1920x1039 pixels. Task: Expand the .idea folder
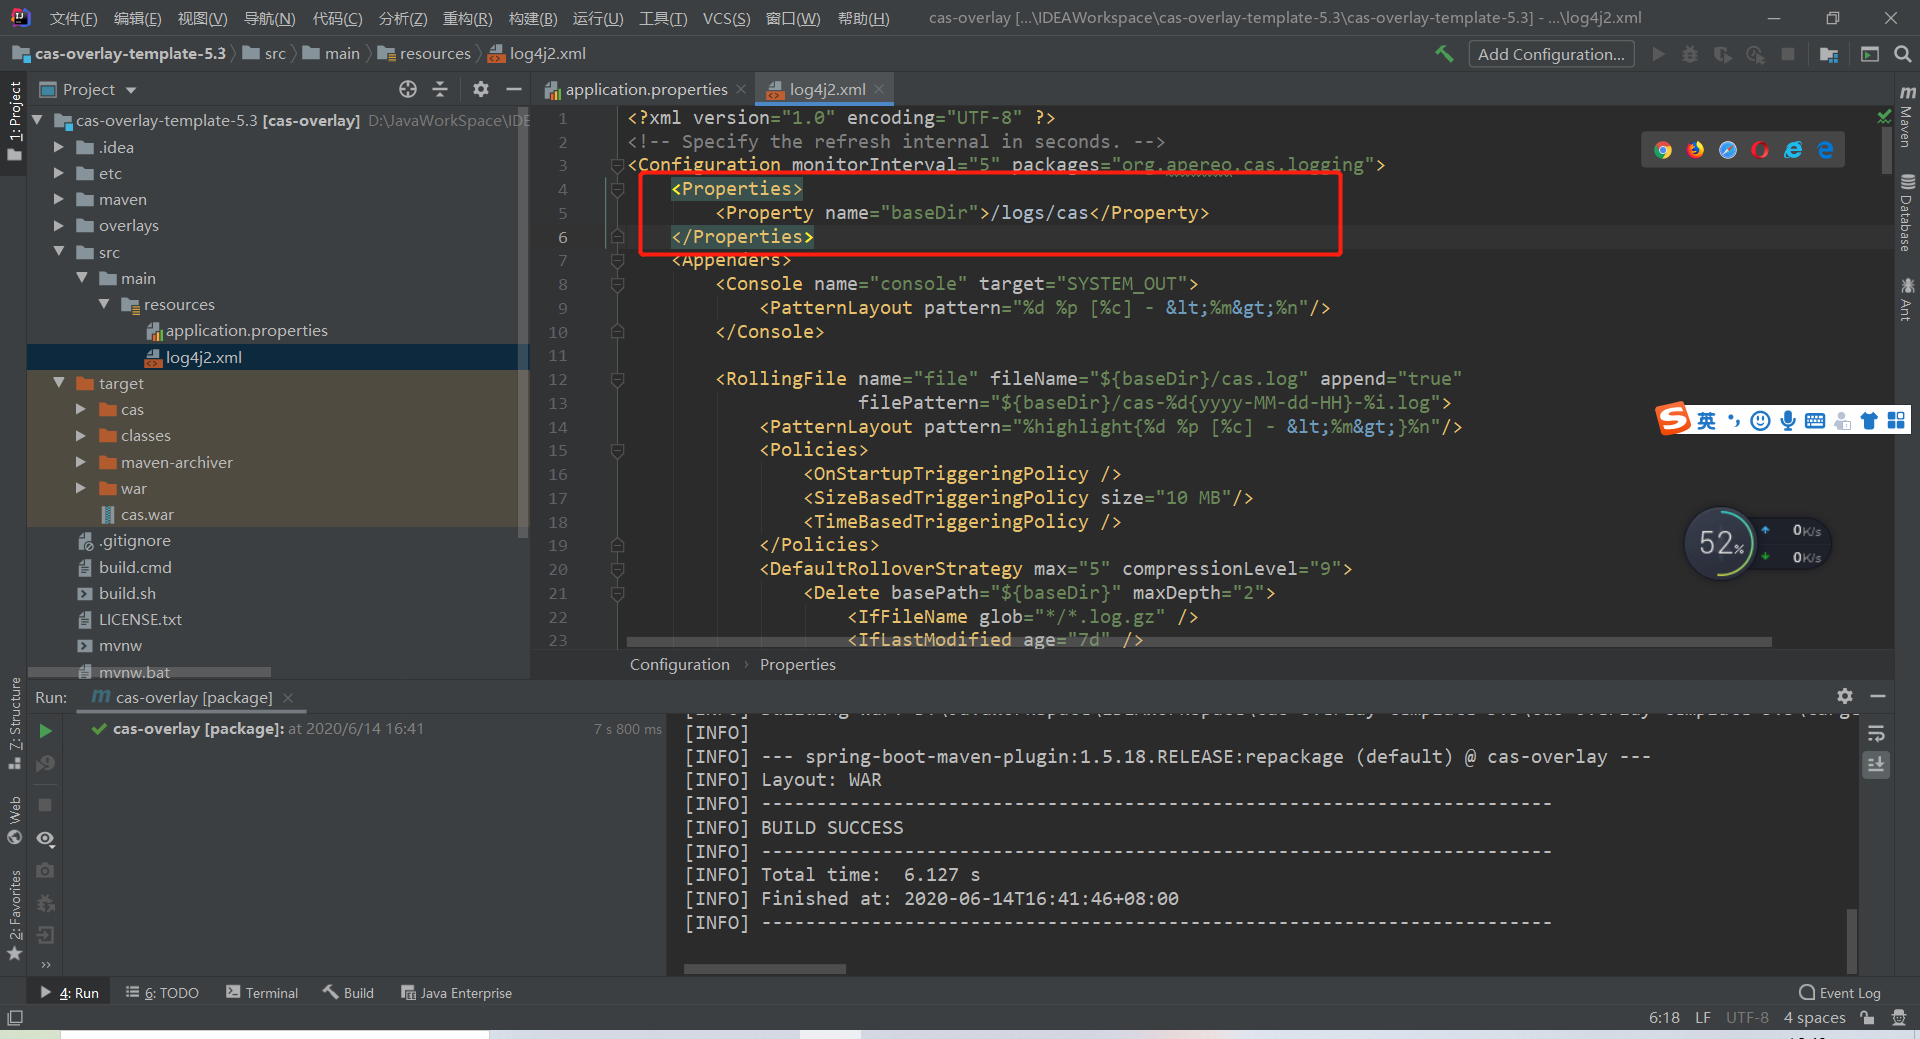tap(58, 147)
